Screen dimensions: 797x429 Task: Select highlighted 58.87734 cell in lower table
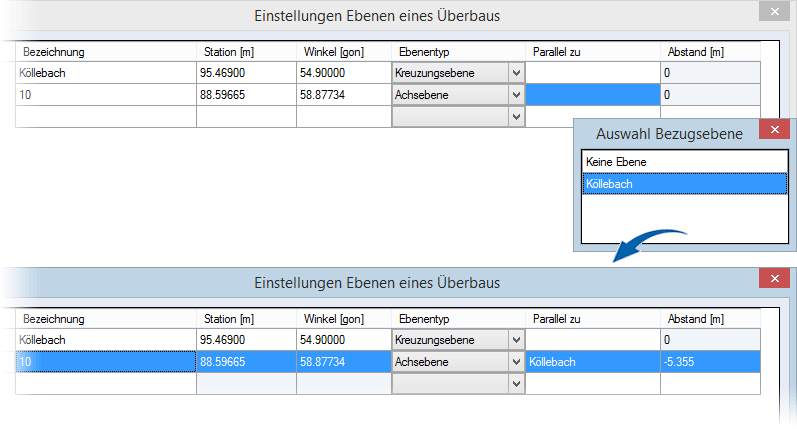344,361
